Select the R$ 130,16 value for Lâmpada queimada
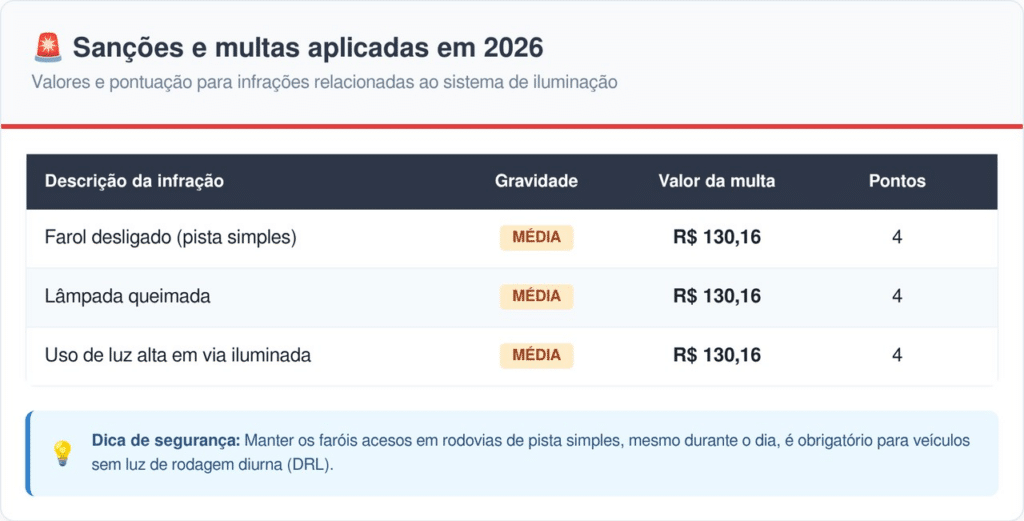 (716, 296)
